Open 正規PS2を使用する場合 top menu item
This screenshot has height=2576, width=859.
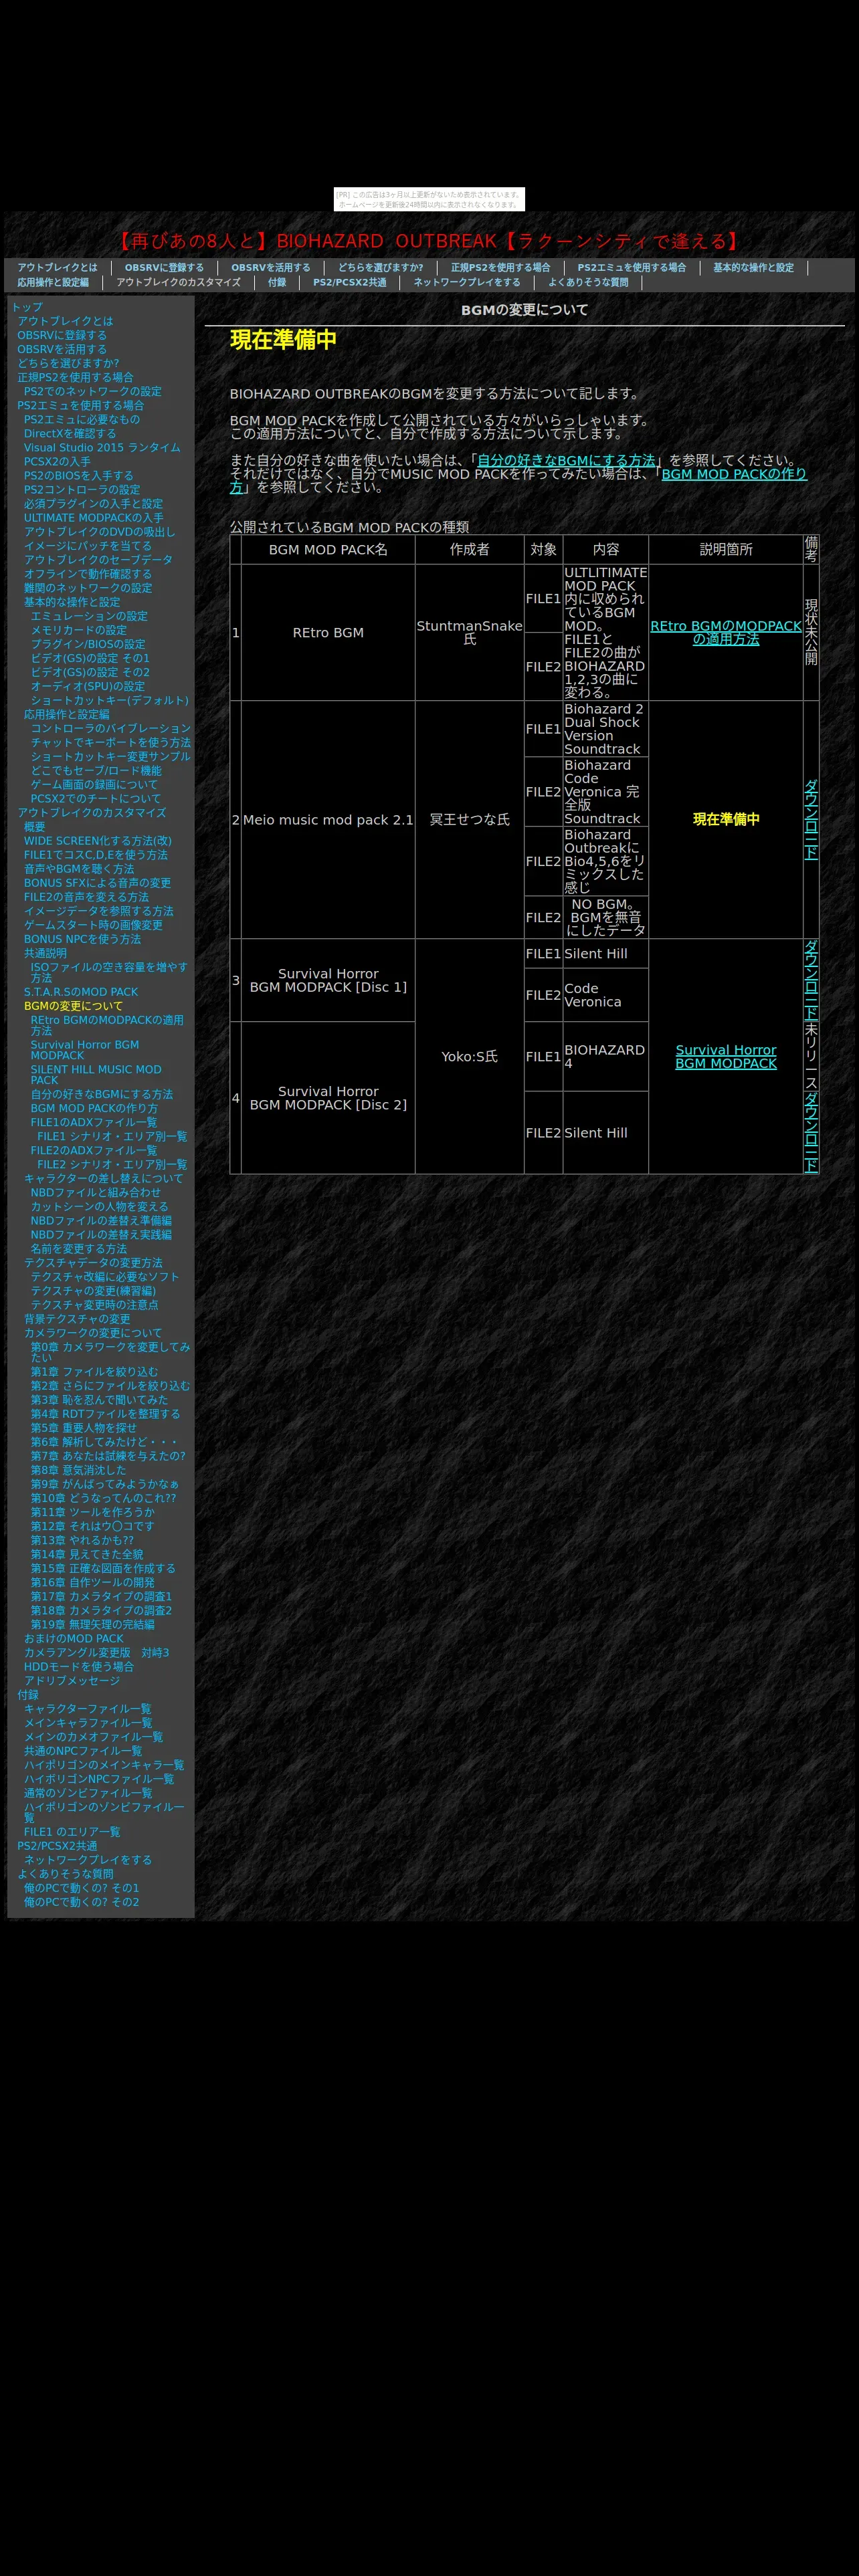(x=500, y=268)
